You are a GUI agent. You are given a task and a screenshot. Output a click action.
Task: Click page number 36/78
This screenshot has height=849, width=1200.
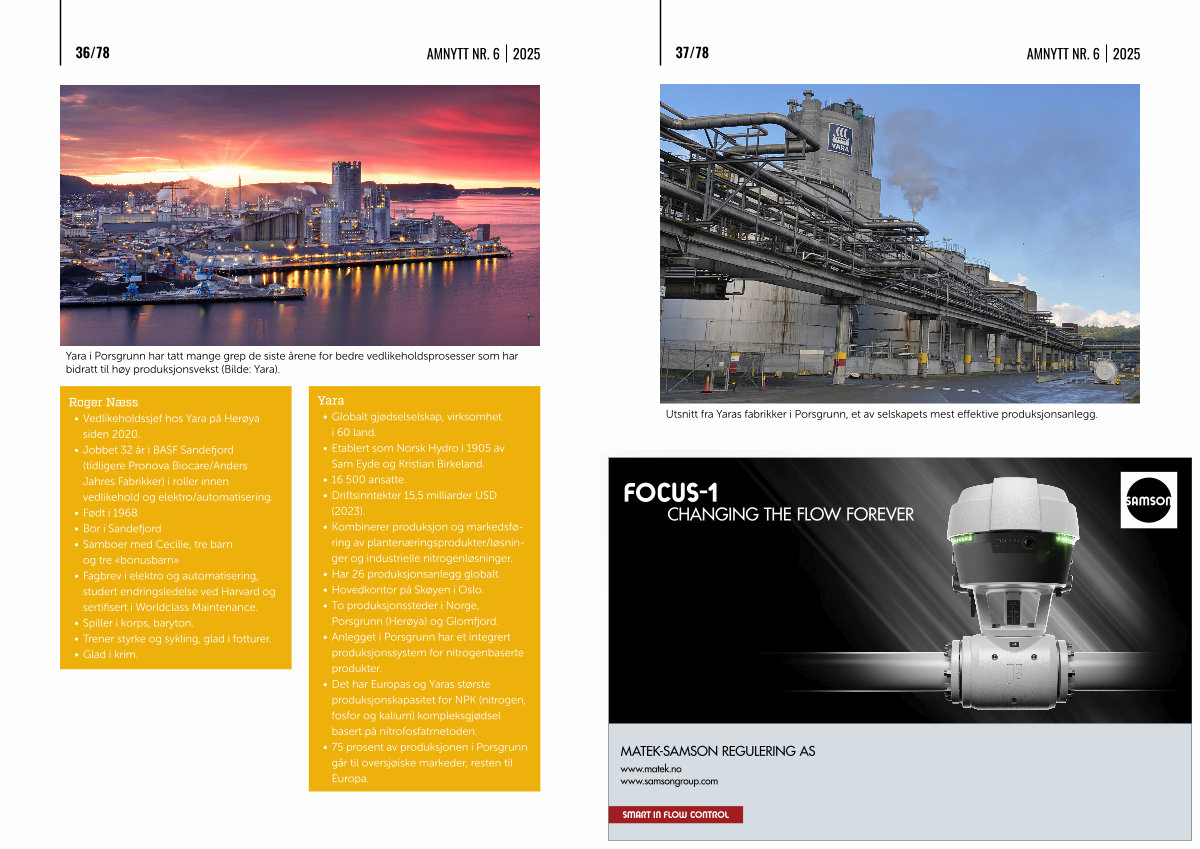pyautogui.click(x=92, y=53)
